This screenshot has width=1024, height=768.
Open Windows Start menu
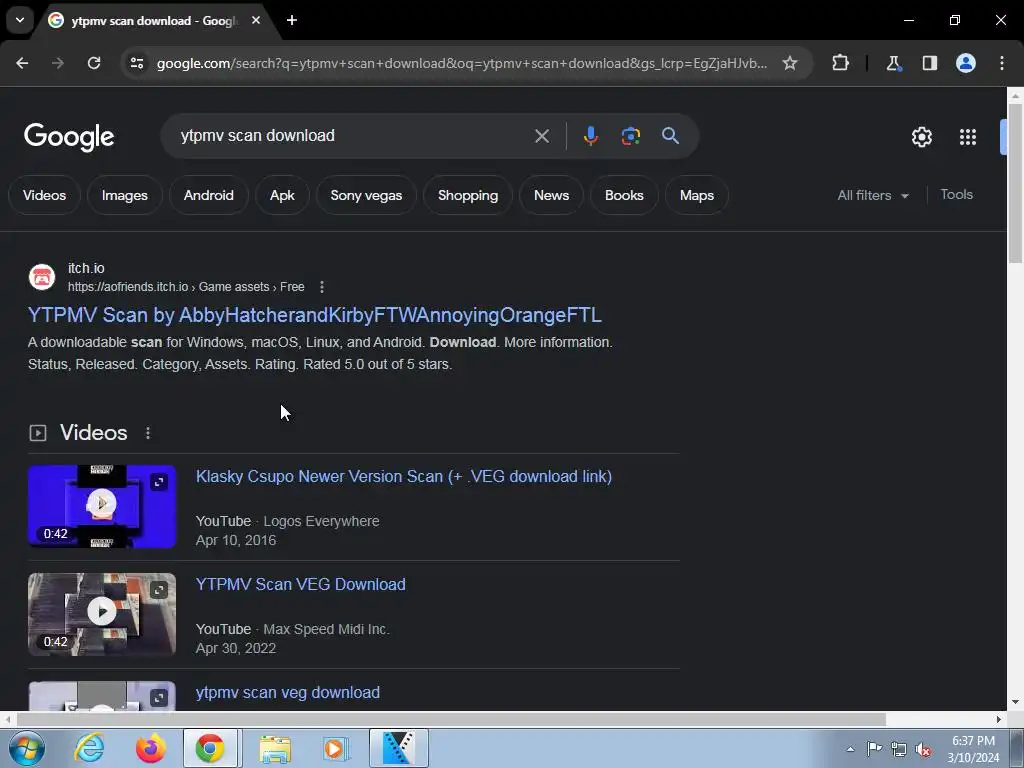pos(27,748)
